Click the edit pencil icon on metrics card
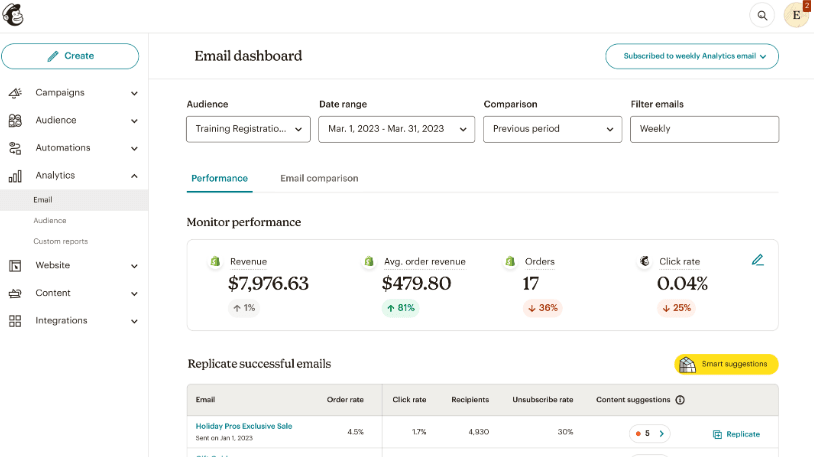The height and width of the screenshot is (457, 814). [757, 260]
